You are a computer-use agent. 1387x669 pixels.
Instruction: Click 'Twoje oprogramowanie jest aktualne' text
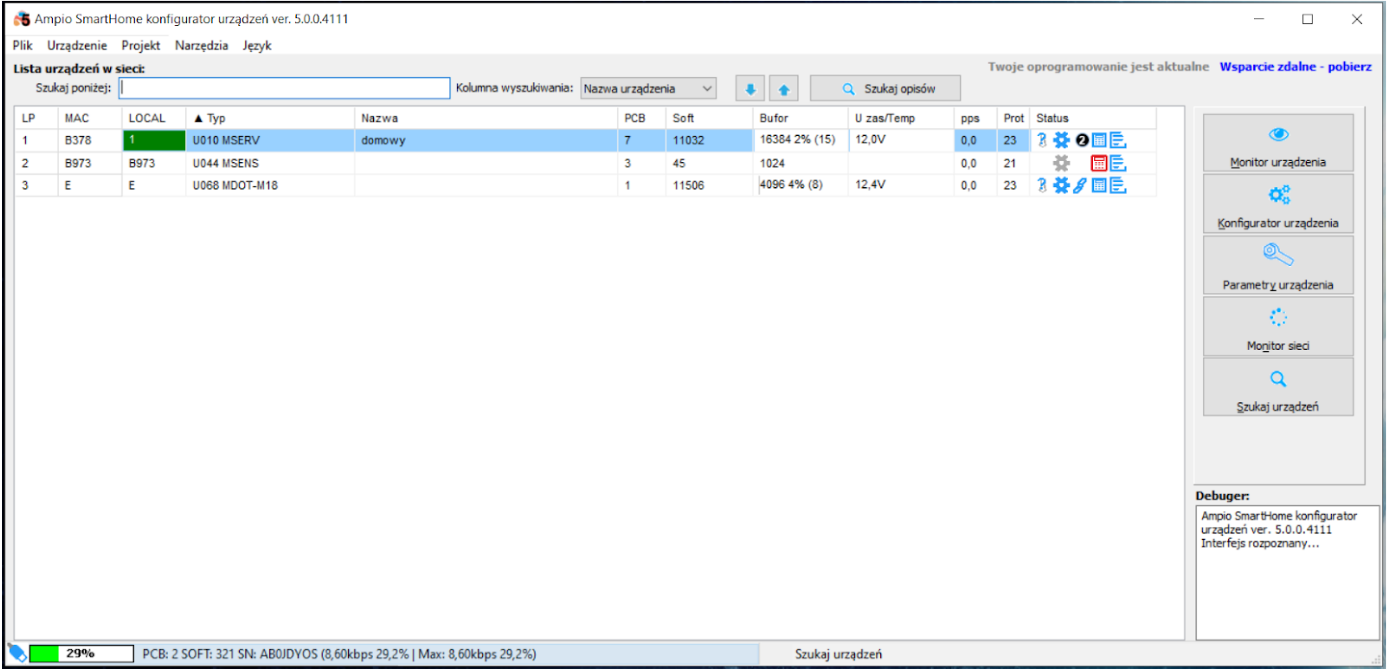click(1098, 67)
